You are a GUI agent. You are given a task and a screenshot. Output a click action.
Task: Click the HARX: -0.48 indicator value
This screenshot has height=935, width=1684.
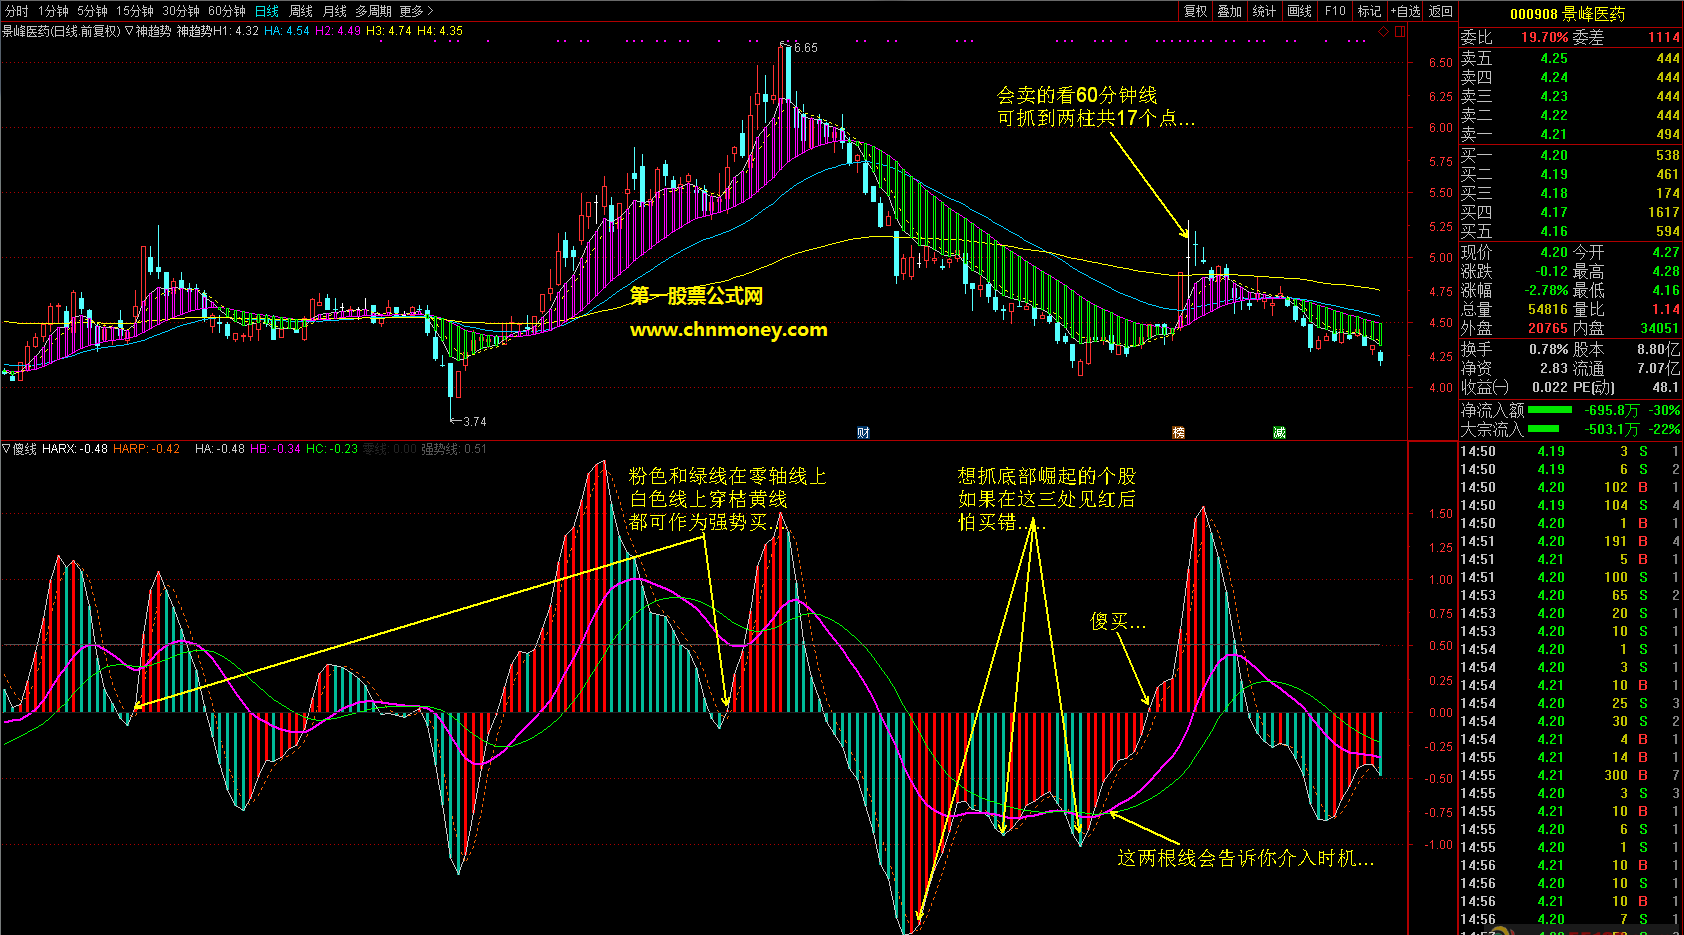pos(75,449)
